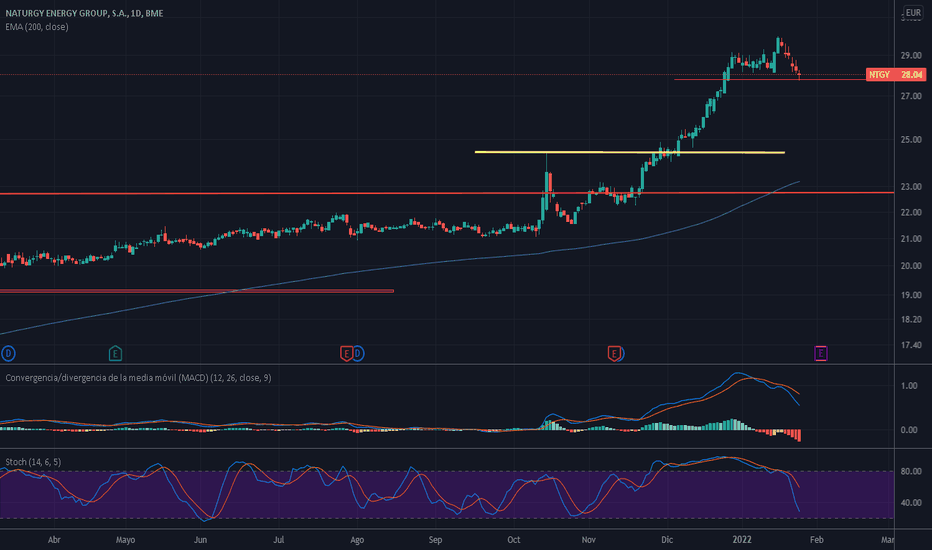The height and width of the screenshot is (550, 932).
Task: Click the Naturgy Energy Group chart title
Action: click(x=84, y=13)
